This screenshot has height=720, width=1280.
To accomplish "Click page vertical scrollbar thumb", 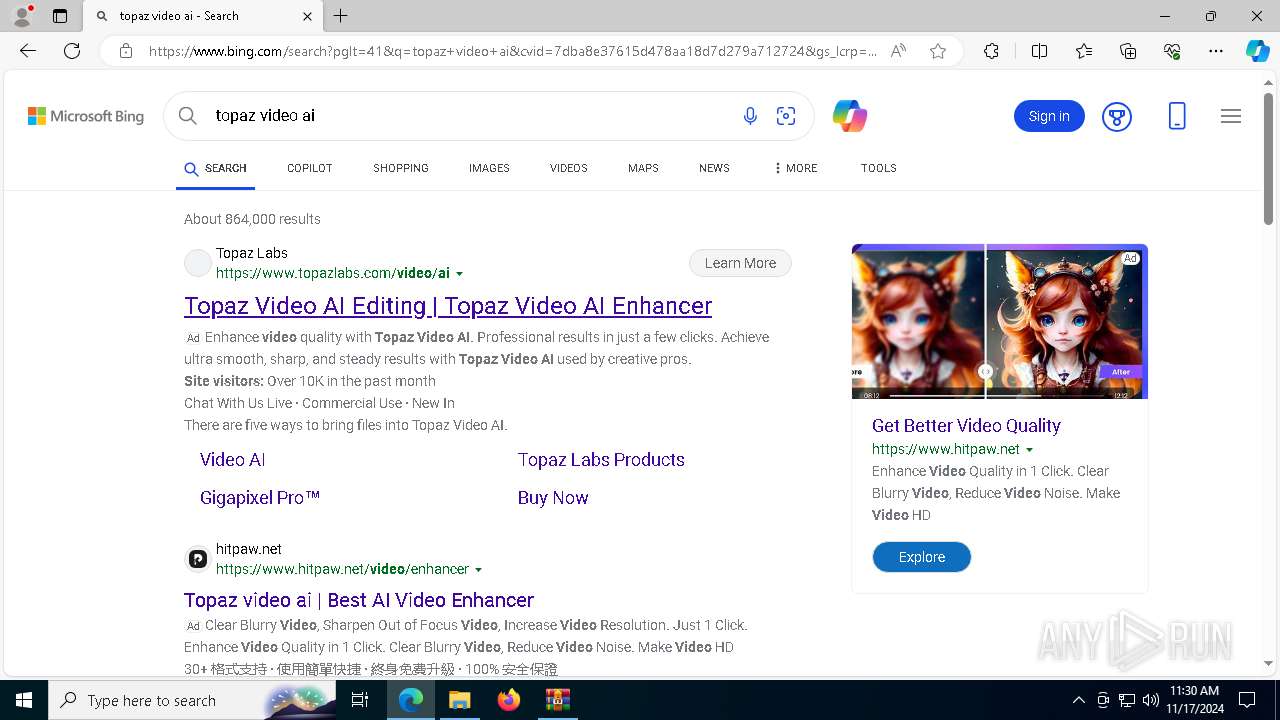I will (1269, 160).
